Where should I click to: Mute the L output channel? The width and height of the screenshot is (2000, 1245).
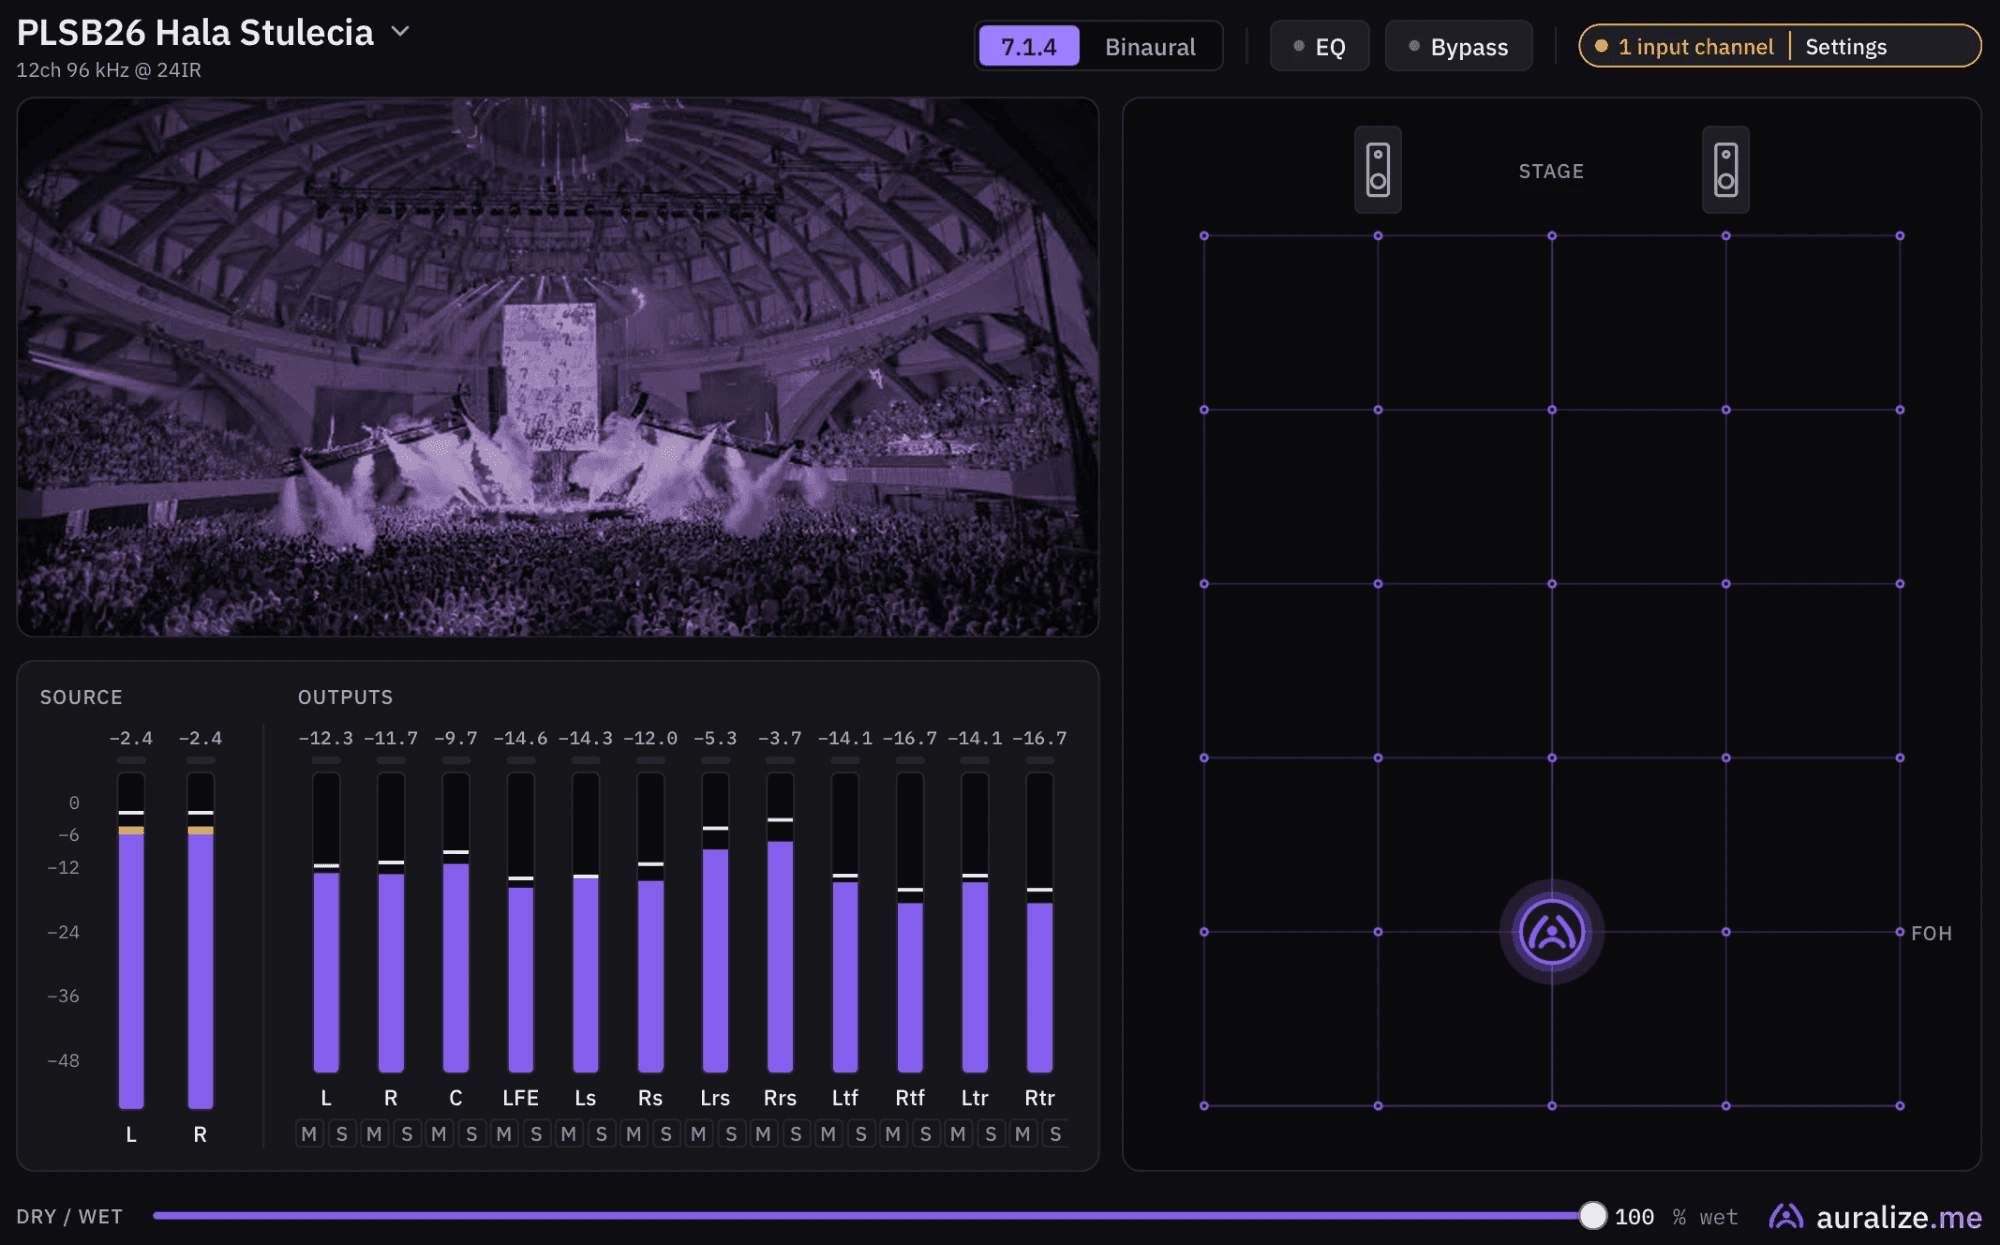[309, 1134]
